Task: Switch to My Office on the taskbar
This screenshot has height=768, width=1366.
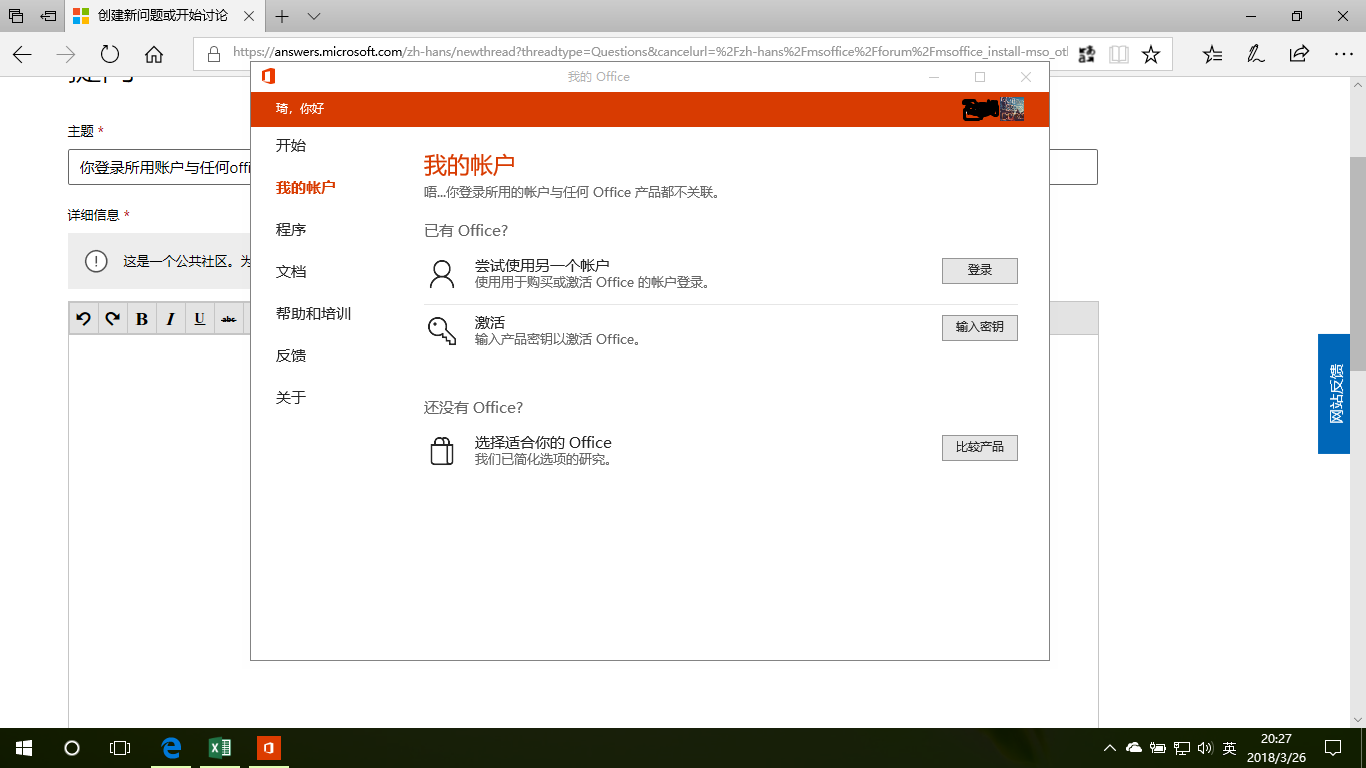Action: click(x=268, y=748)
